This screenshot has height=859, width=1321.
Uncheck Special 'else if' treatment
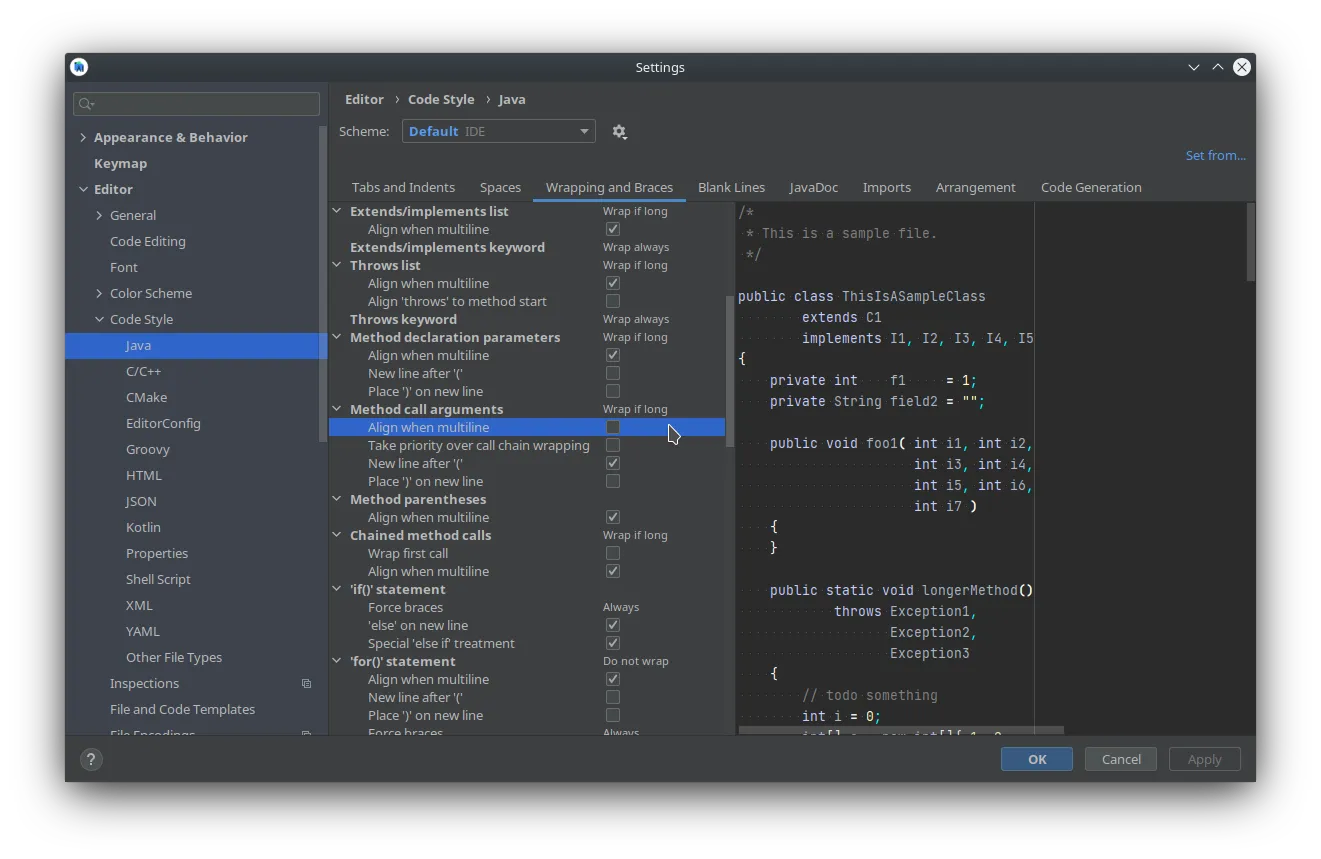pyautogui.click(x=613, y=643)
